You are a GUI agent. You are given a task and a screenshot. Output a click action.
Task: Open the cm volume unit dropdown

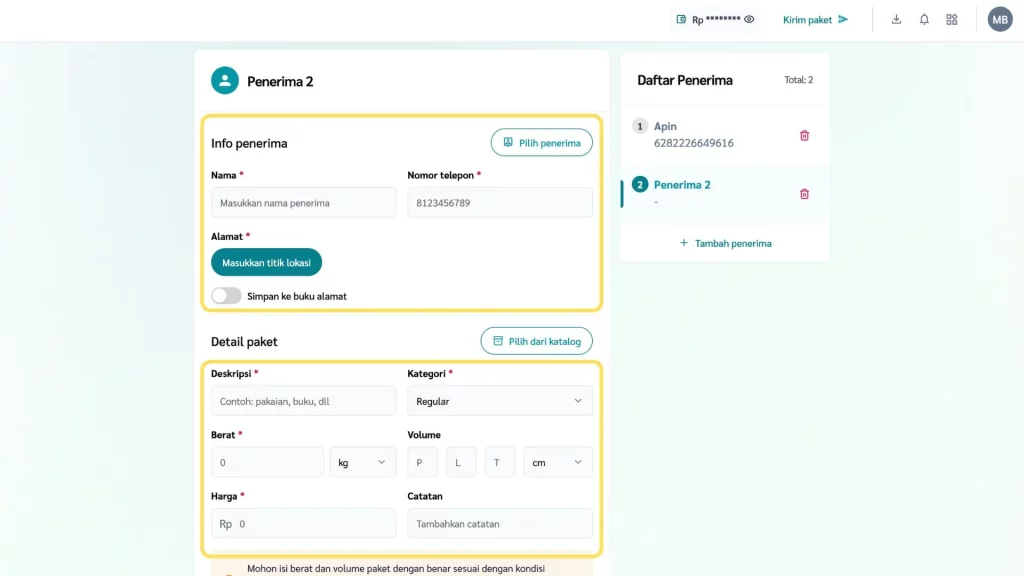tap(558, 462)
